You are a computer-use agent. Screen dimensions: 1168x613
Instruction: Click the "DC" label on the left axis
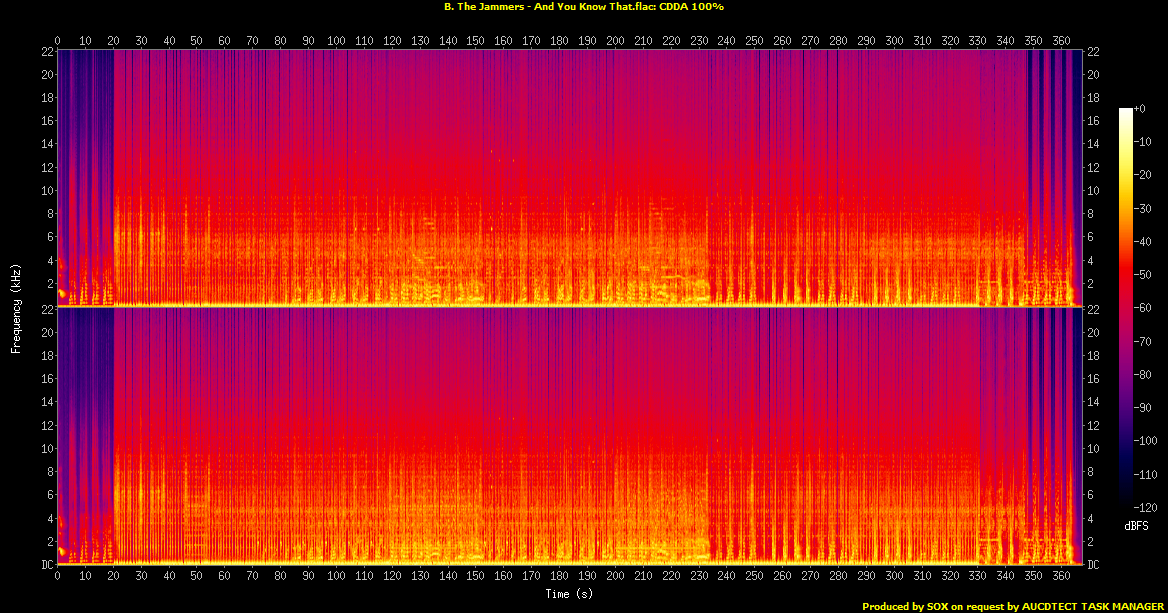tap(48, 565)
